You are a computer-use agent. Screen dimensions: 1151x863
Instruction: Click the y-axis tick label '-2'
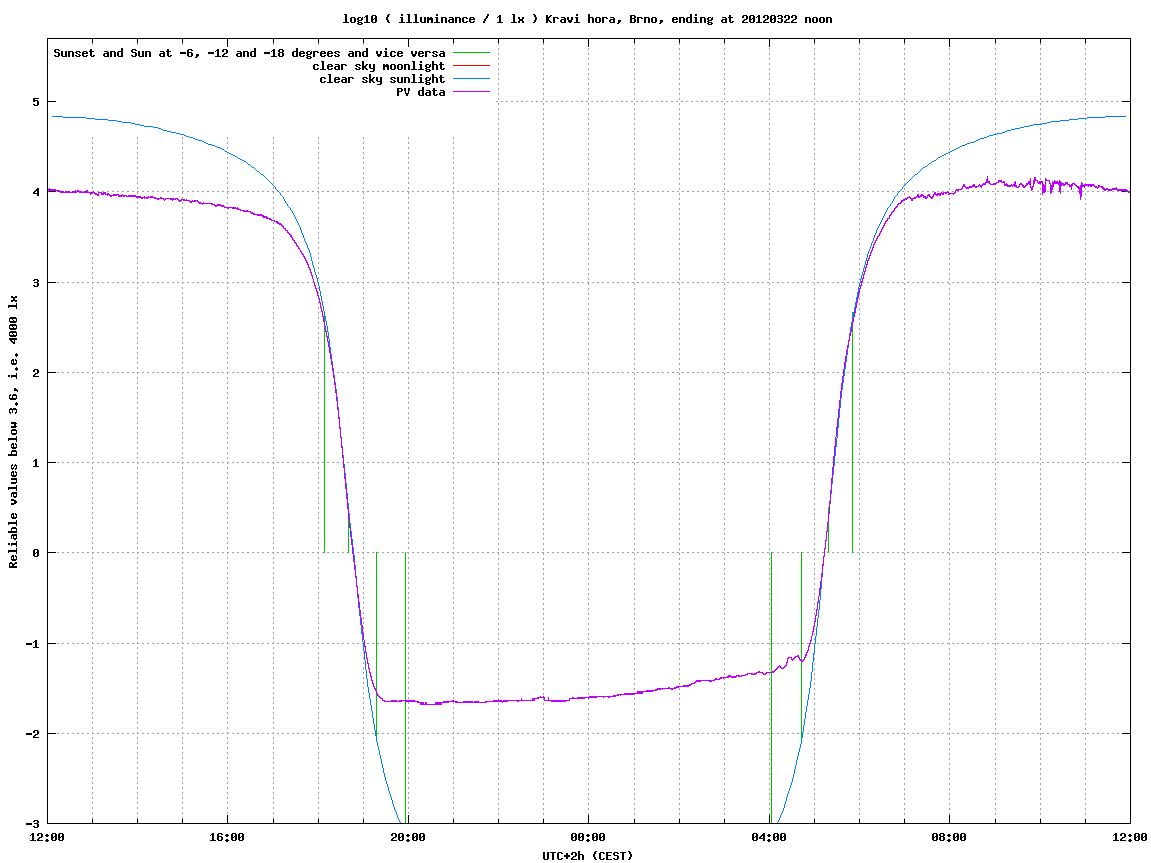pos(32,734)
